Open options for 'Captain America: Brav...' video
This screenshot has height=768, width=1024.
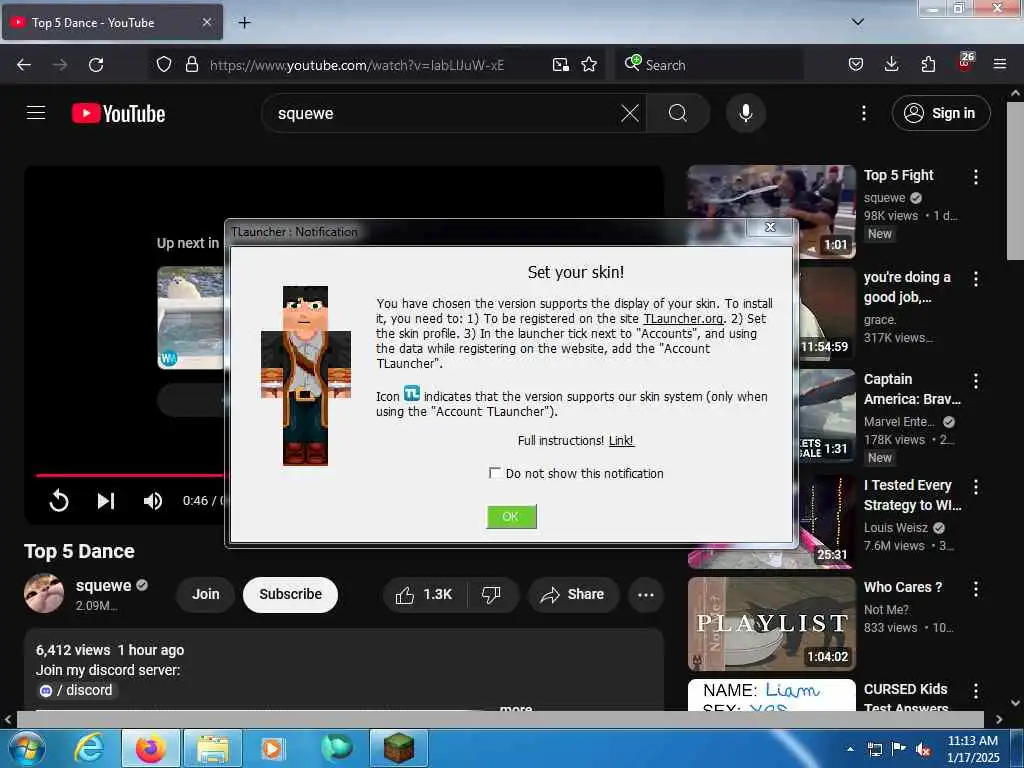coord(976,381)
